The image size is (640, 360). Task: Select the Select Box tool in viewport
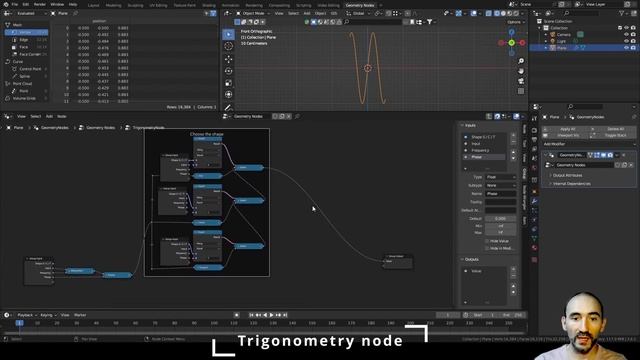pyautogui.click(x=229, y=34)
